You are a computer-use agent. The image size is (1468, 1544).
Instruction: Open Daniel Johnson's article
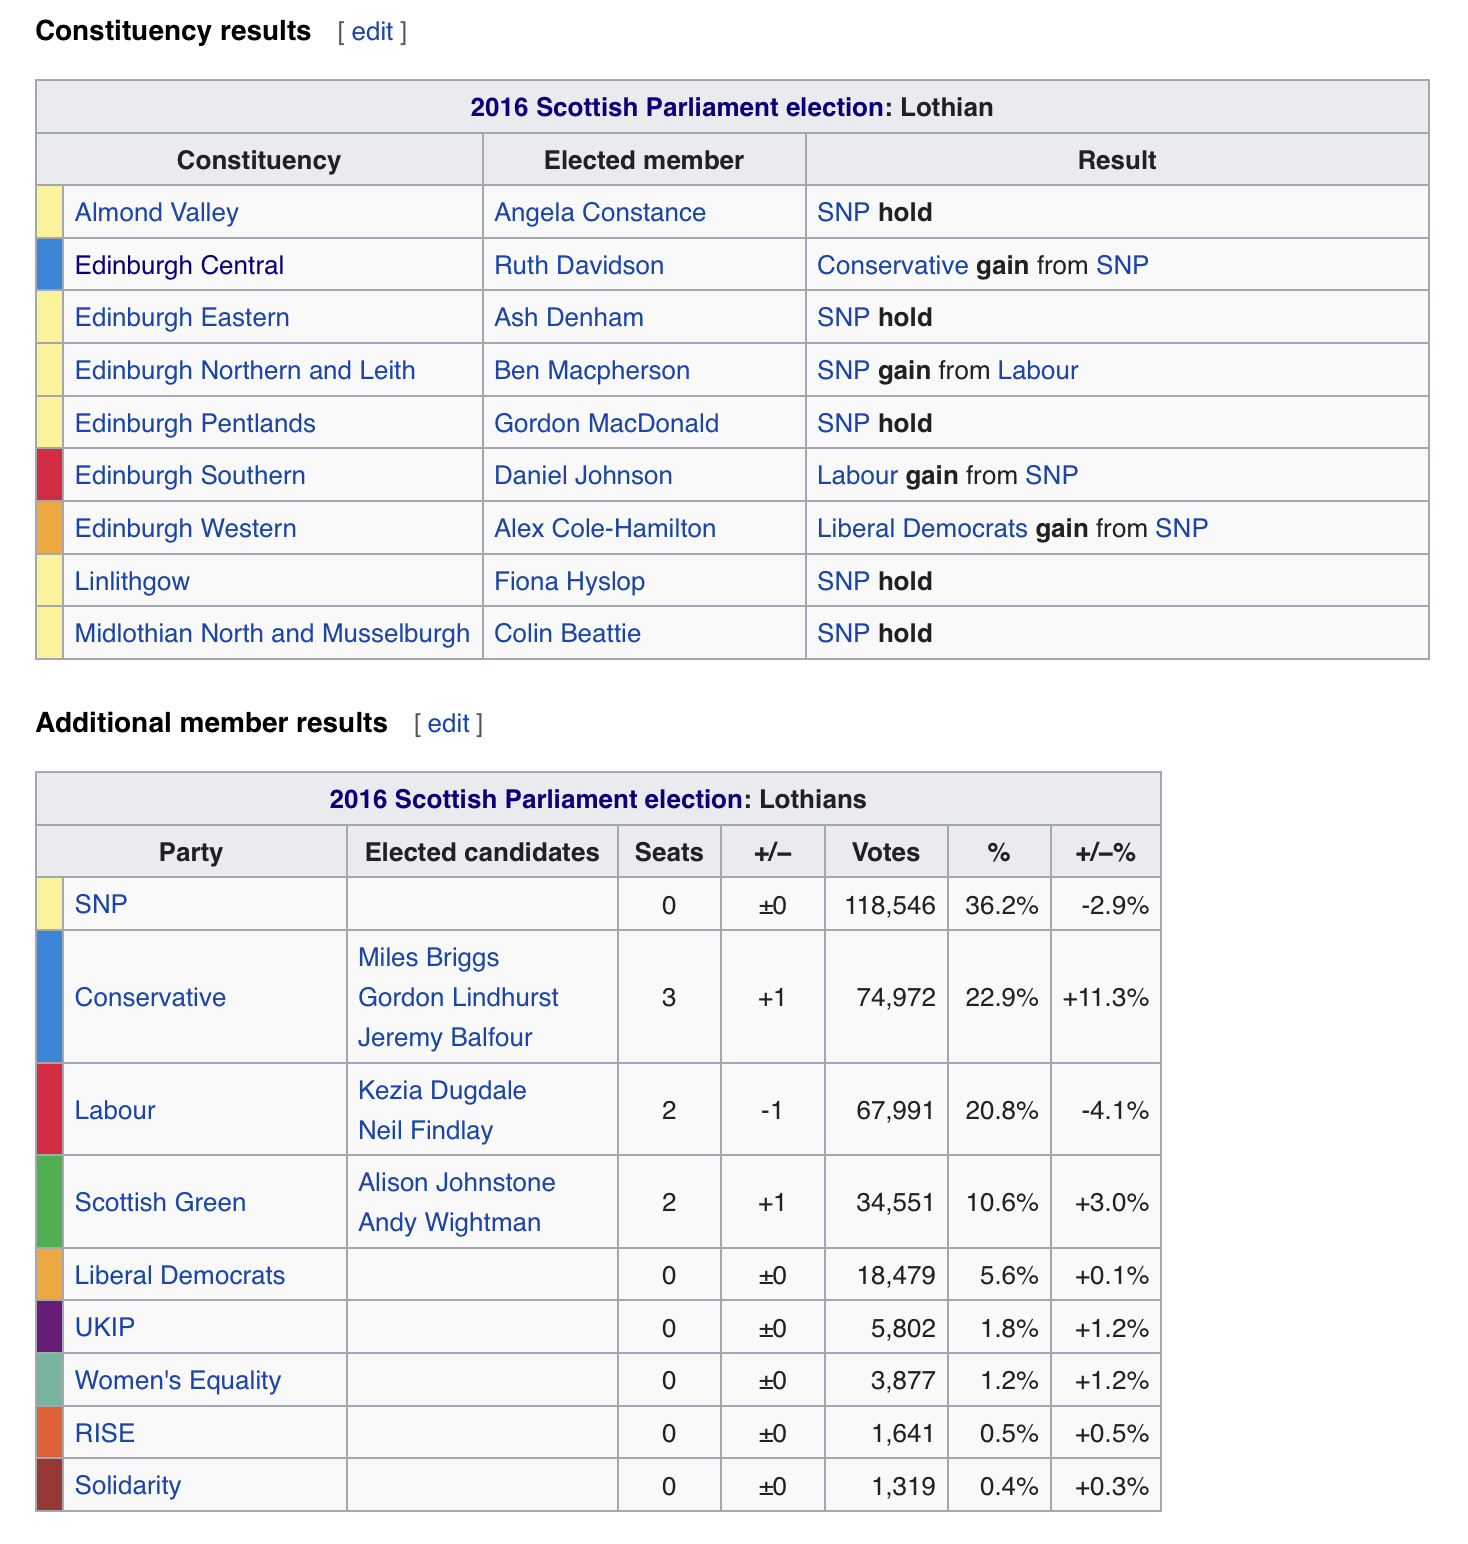[x=583, y=475]
